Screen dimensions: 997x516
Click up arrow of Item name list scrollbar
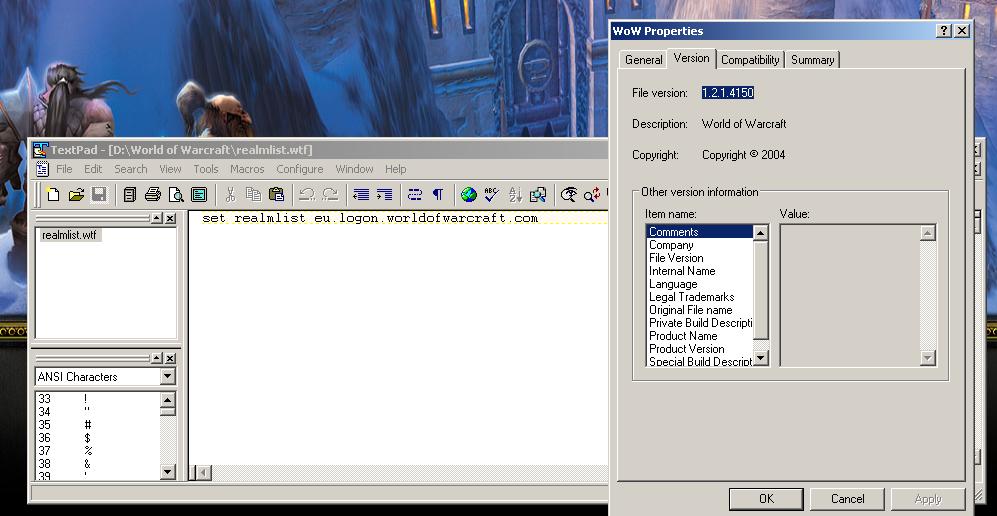click(x=761, y=233)
